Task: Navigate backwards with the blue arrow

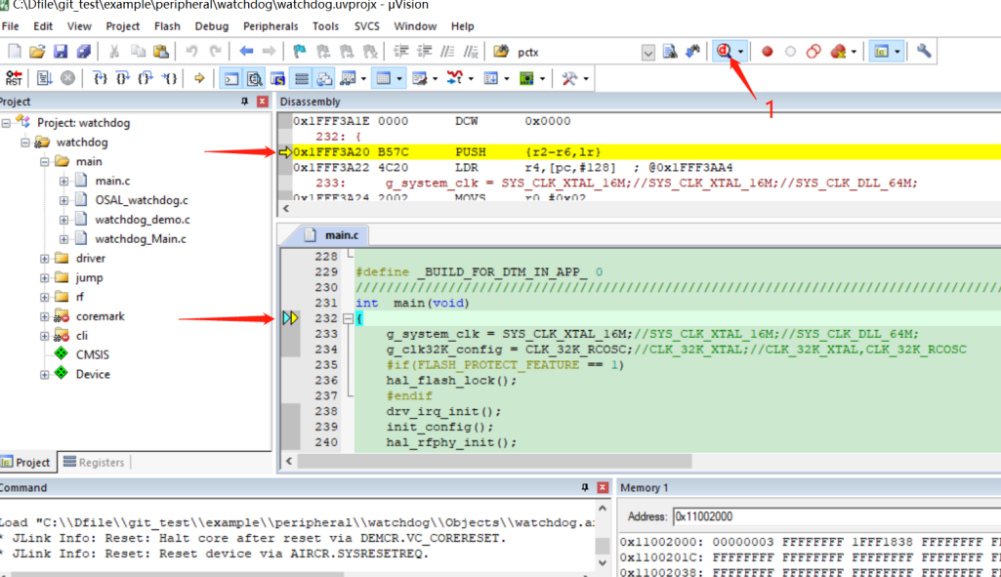Action: pyautogui.click(x=246, y=52)
